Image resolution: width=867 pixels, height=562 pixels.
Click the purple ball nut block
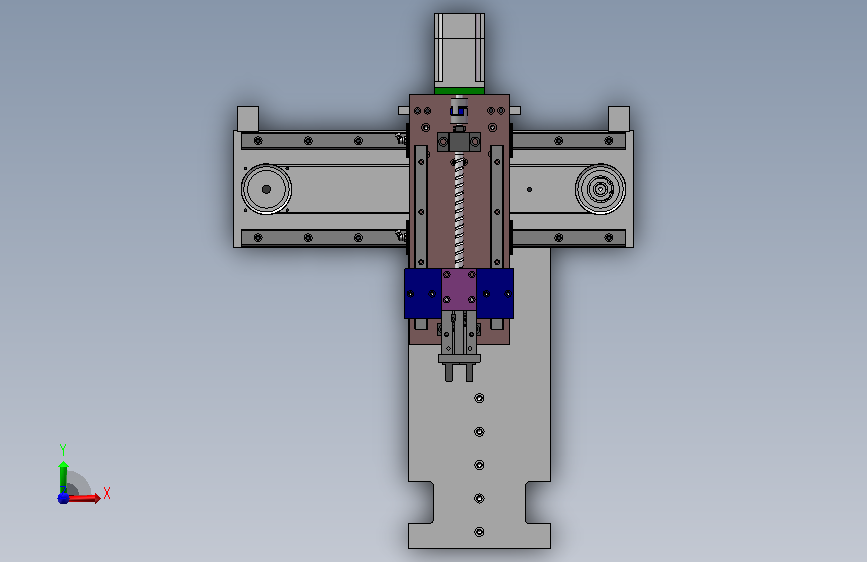(459, 289)
